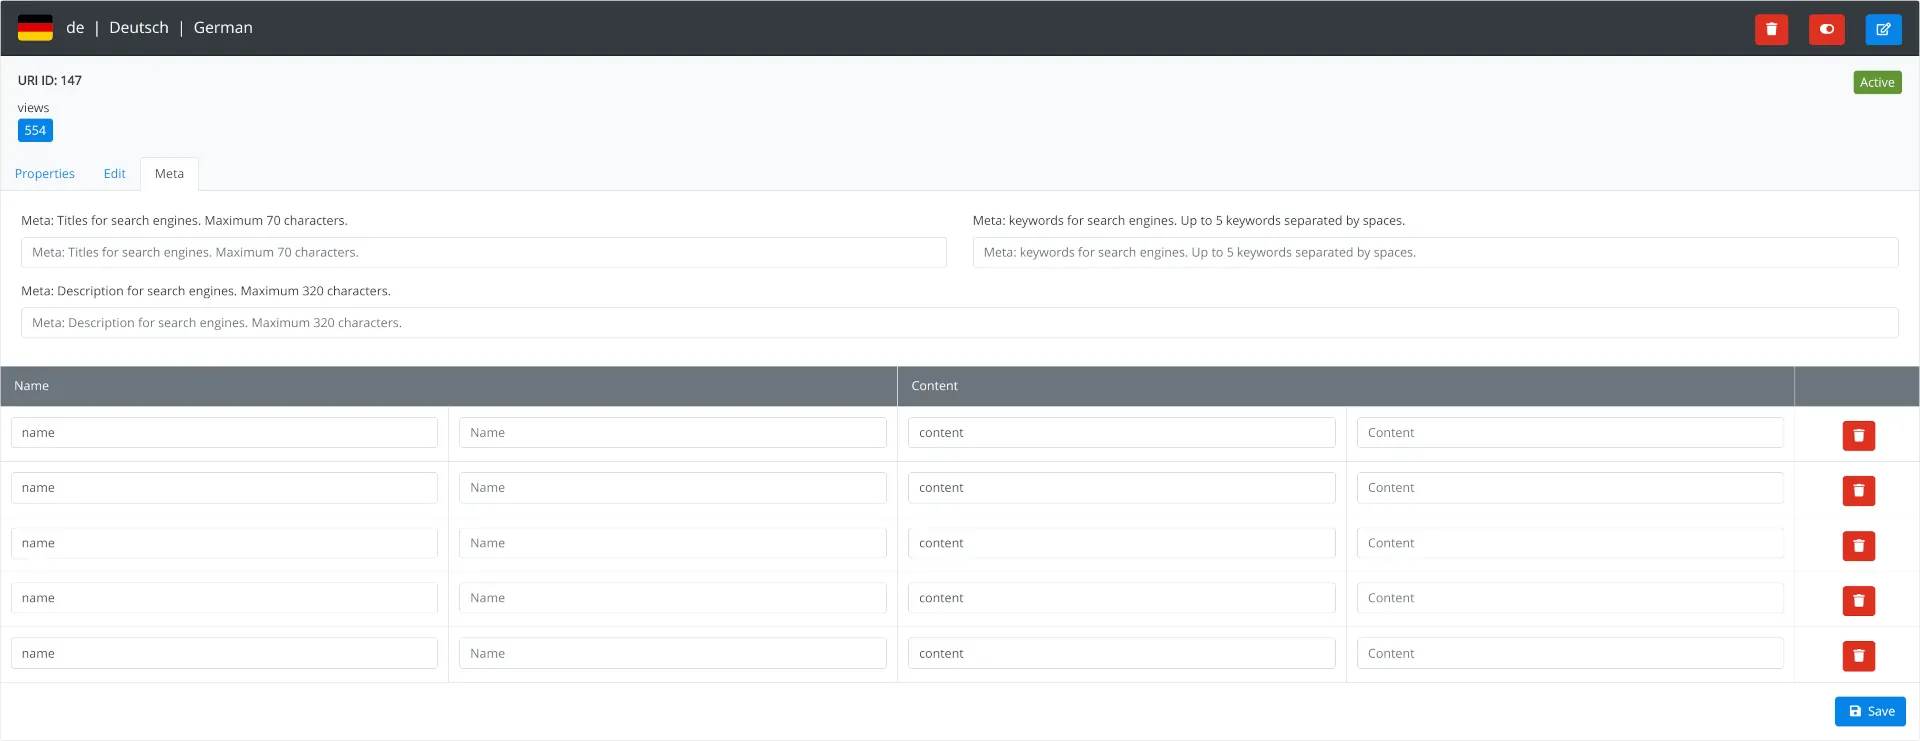Click the fifth row Name placeholder field
The image size is (1920, 741).
click(x=673, y=653)
